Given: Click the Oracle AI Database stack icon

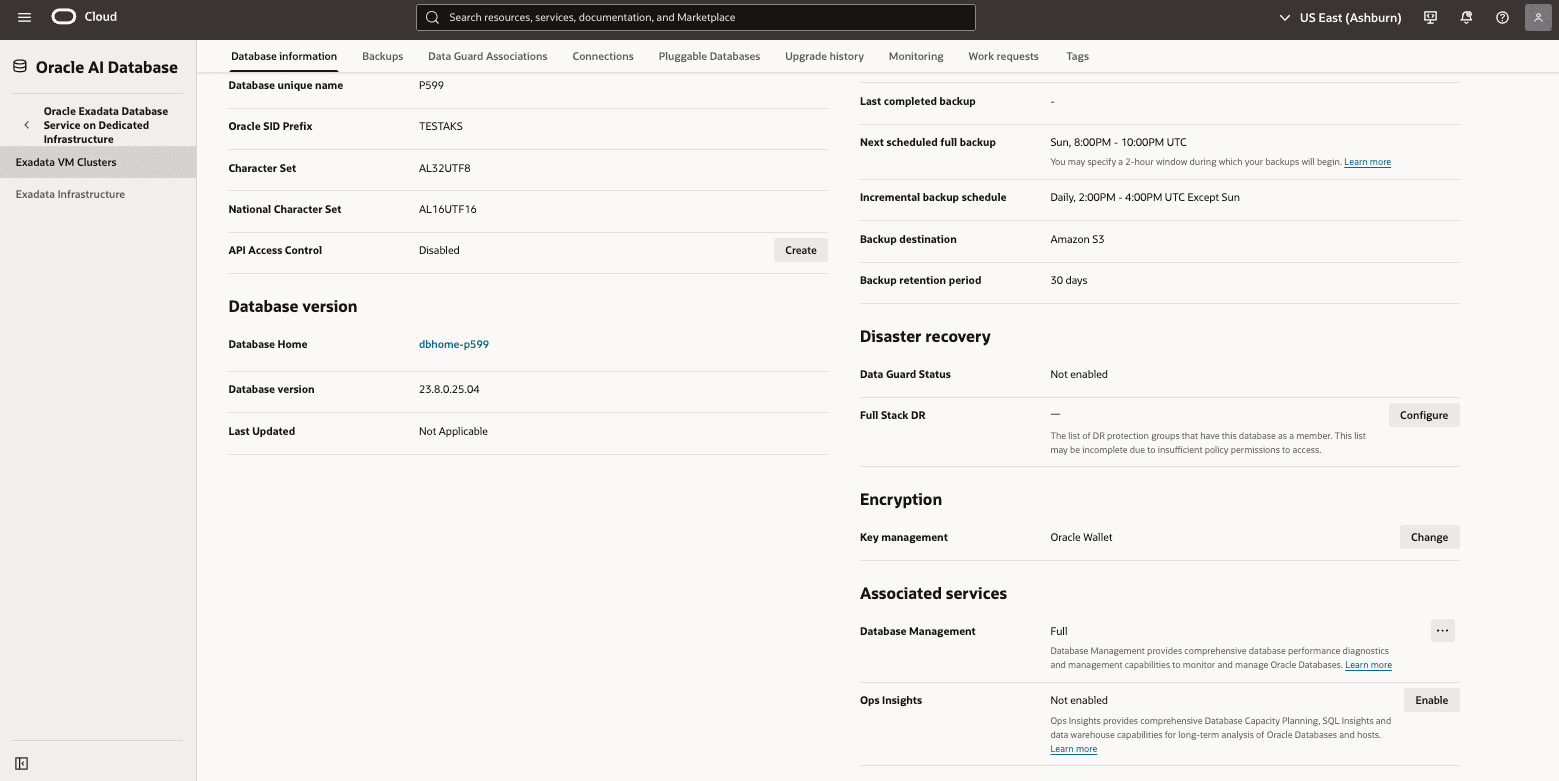Looking at the screenshot, I should coord(20,67).
